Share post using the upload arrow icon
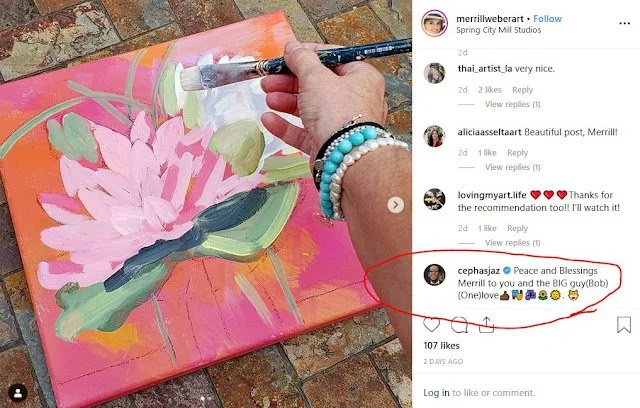The width and height of the screenshot is (640, 408). (486, 325)
